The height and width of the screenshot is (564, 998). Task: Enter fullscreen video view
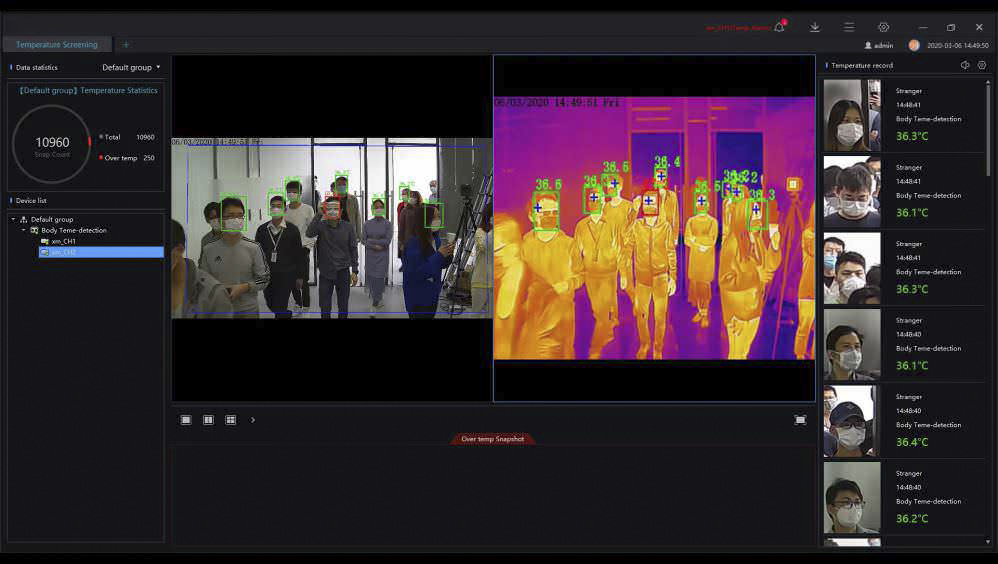[x=800, y=420]
